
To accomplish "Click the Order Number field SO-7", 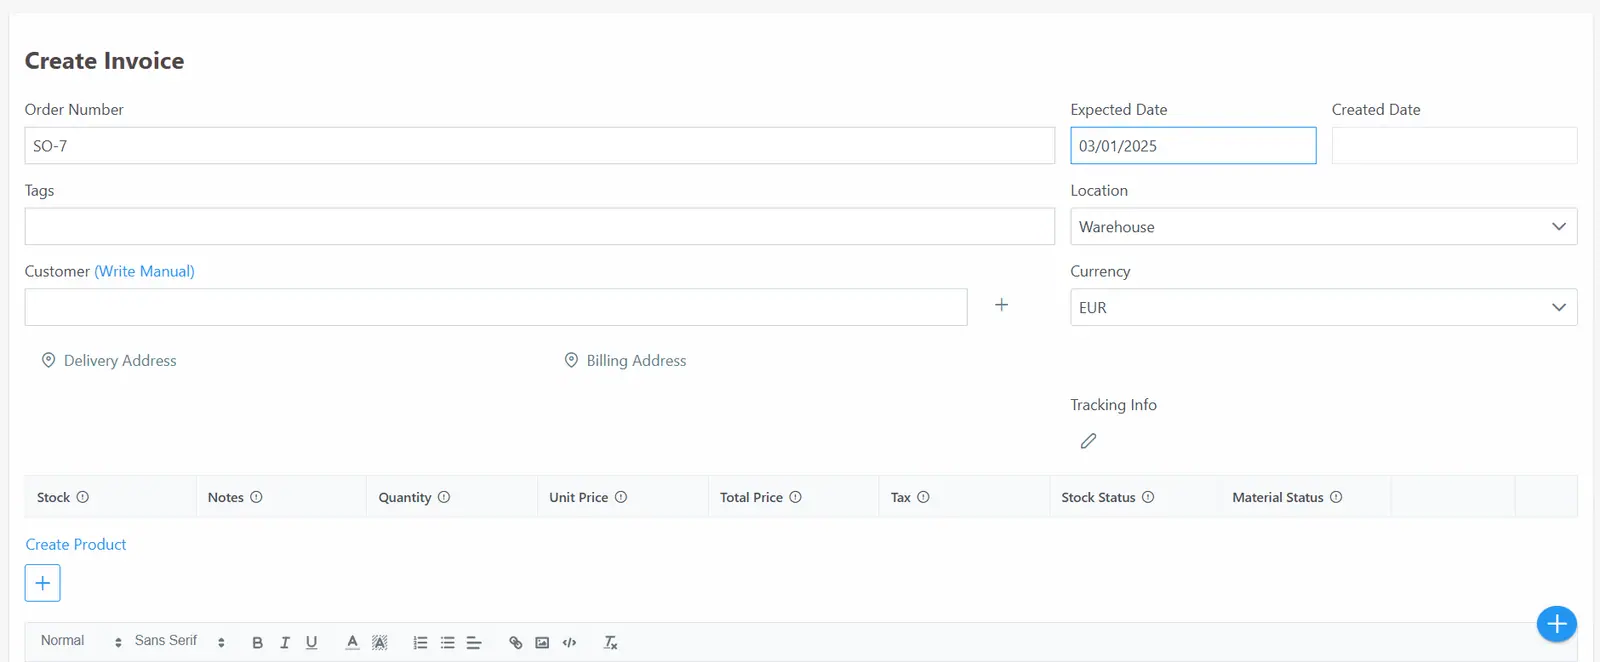I will [540, 146].
